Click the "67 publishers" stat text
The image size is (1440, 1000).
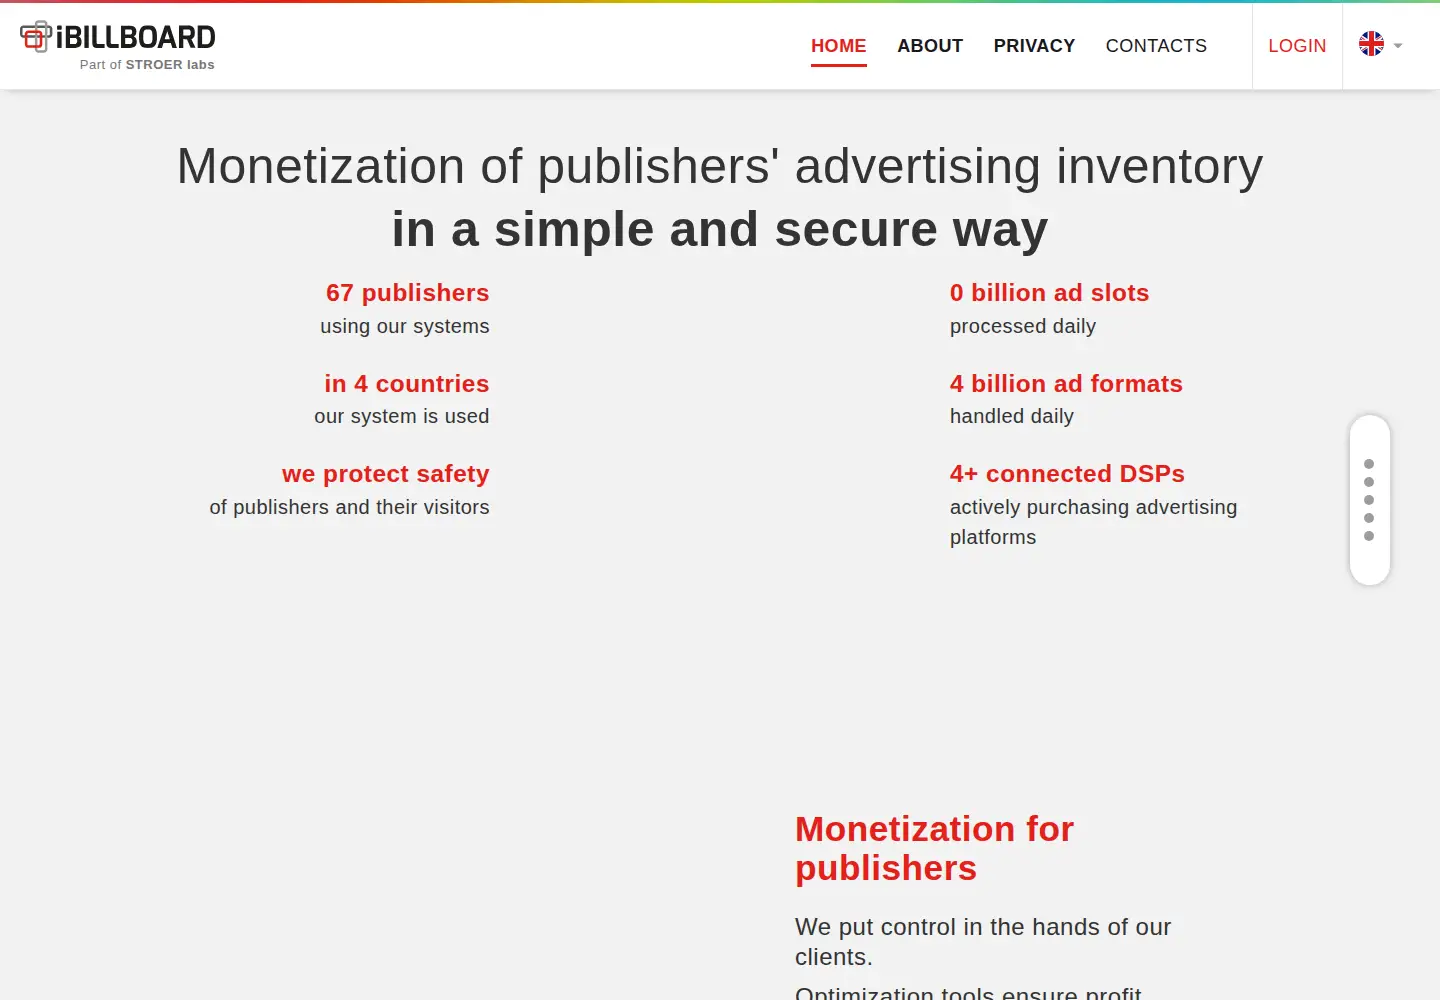408,293
